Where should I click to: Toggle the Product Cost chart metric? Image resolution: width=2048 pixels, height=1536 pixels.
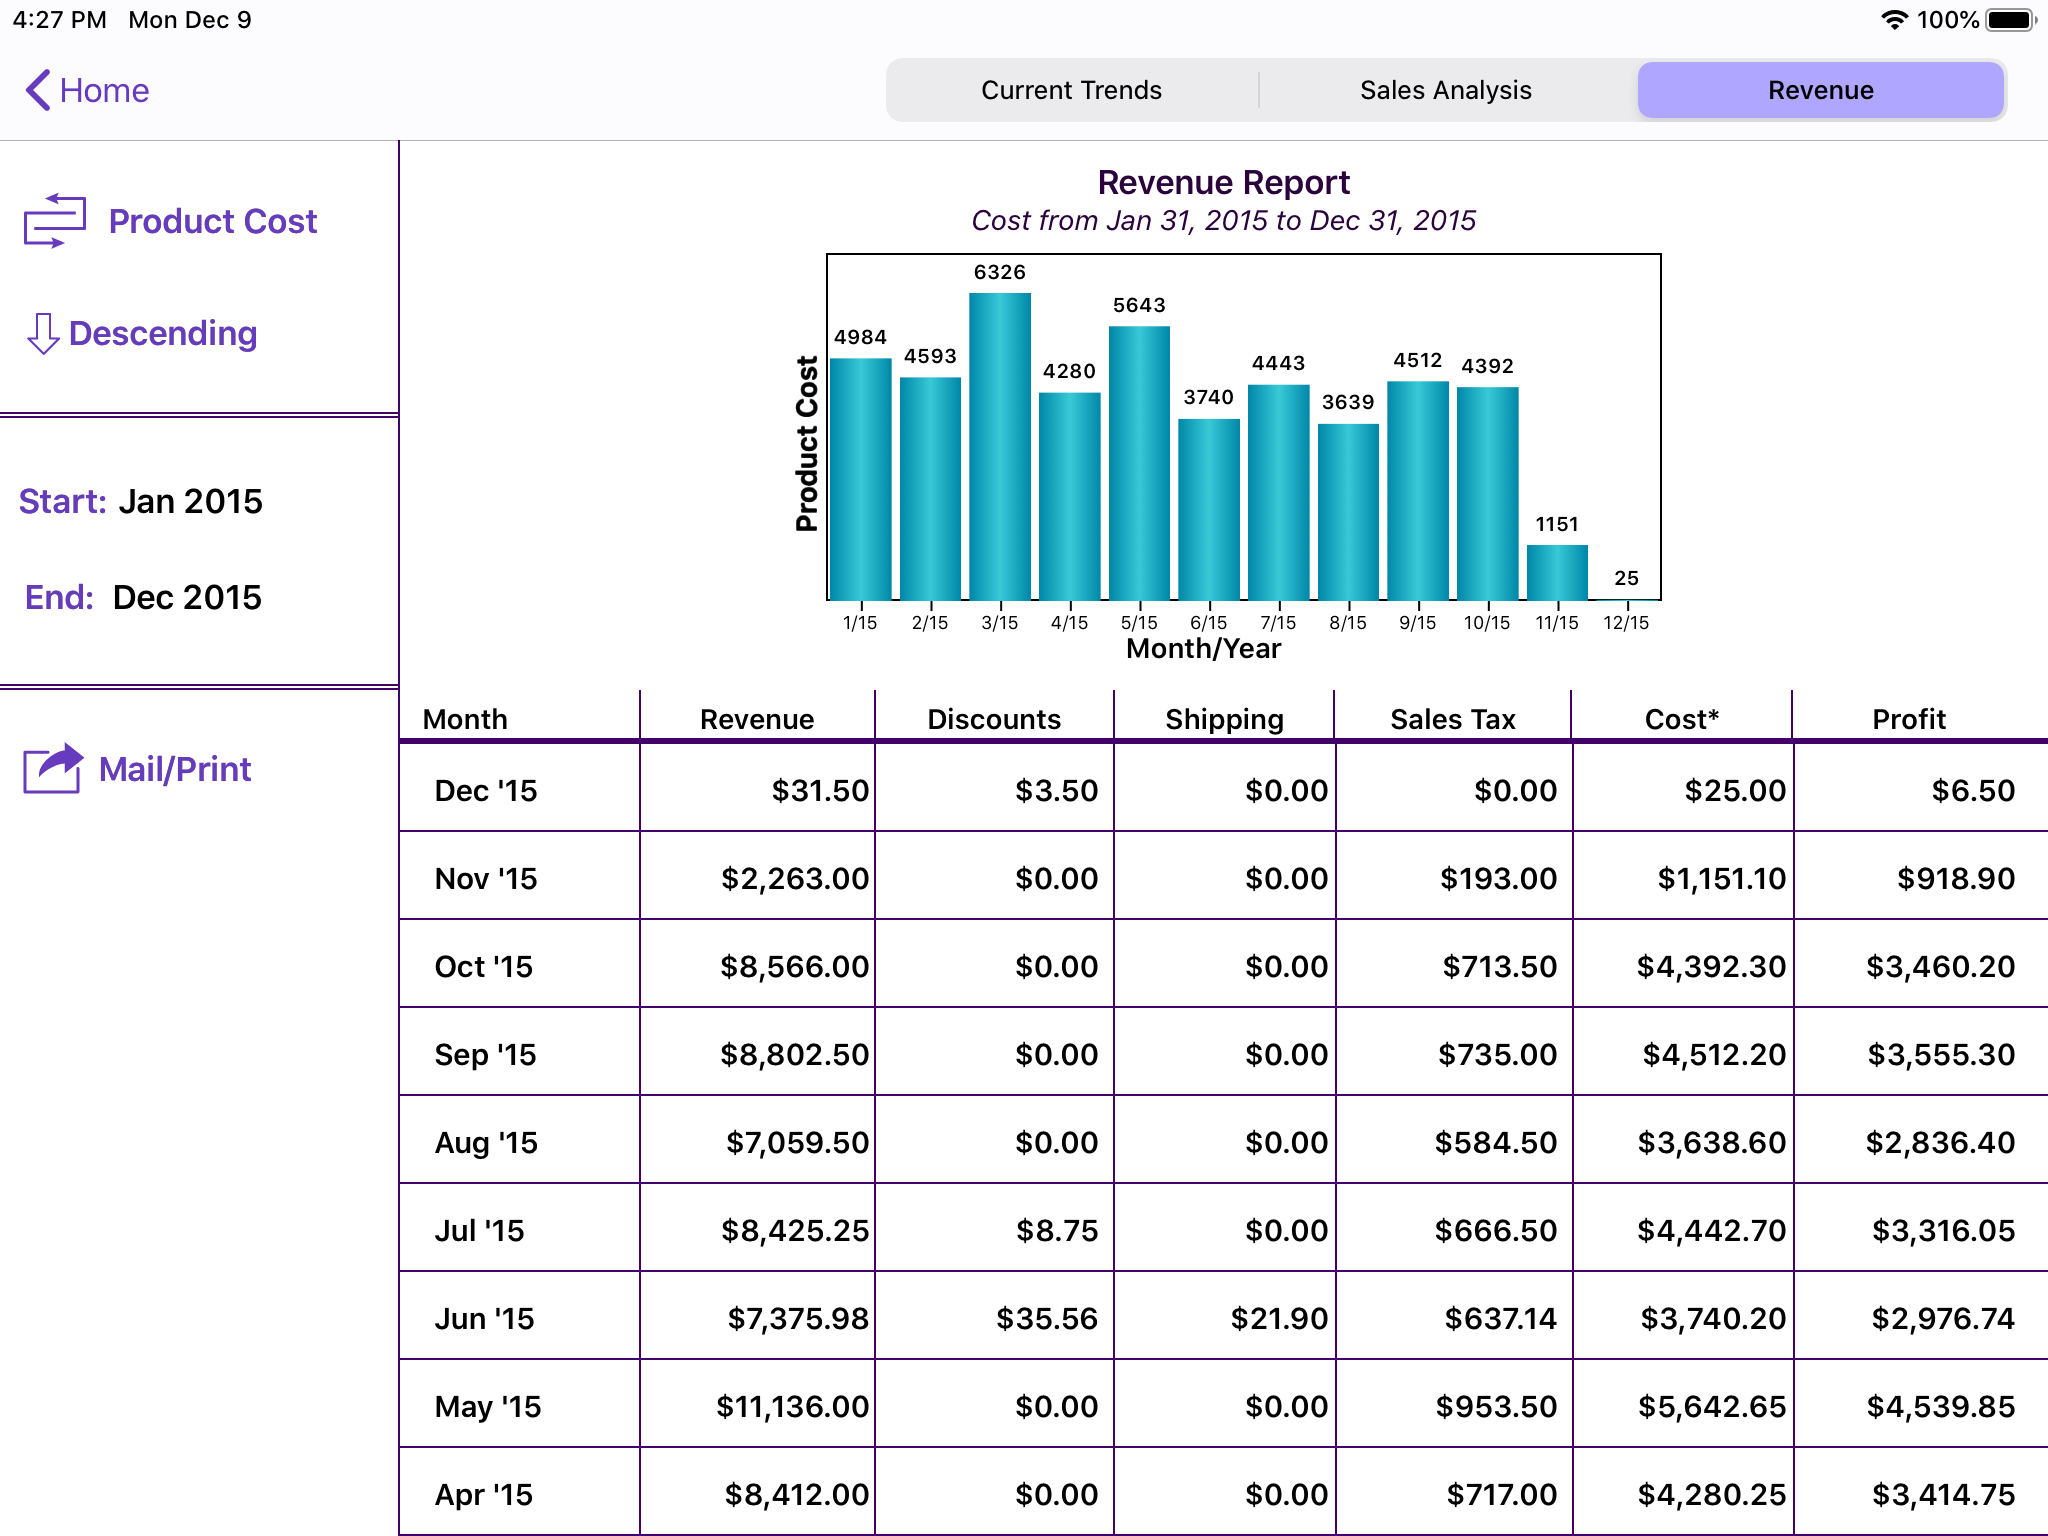coord(213,221)
